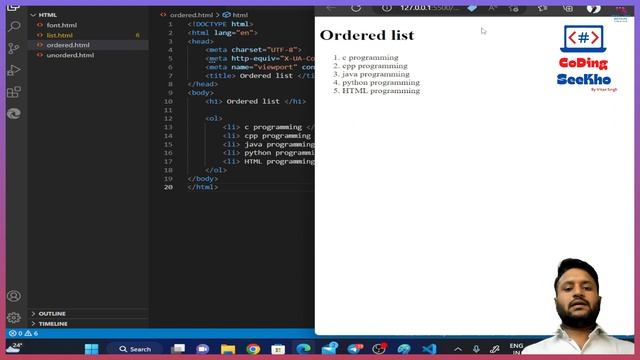Image resolution: width=640 pixels, height=360 pixels.
Task: Click the <title> Ordered list line in editor
Action: pyautogui.click(x=260, y=76)
